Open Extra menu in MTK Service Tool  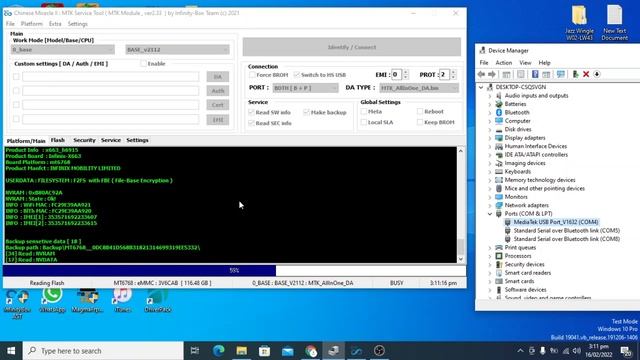55,24
